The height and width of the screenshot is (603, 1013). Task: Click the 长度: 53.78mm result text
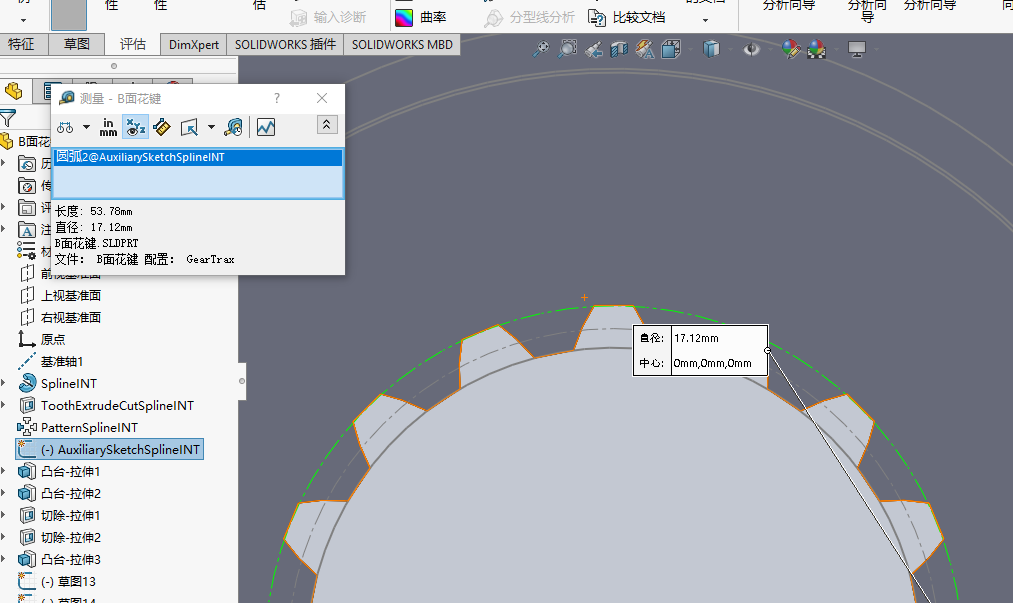94,211
